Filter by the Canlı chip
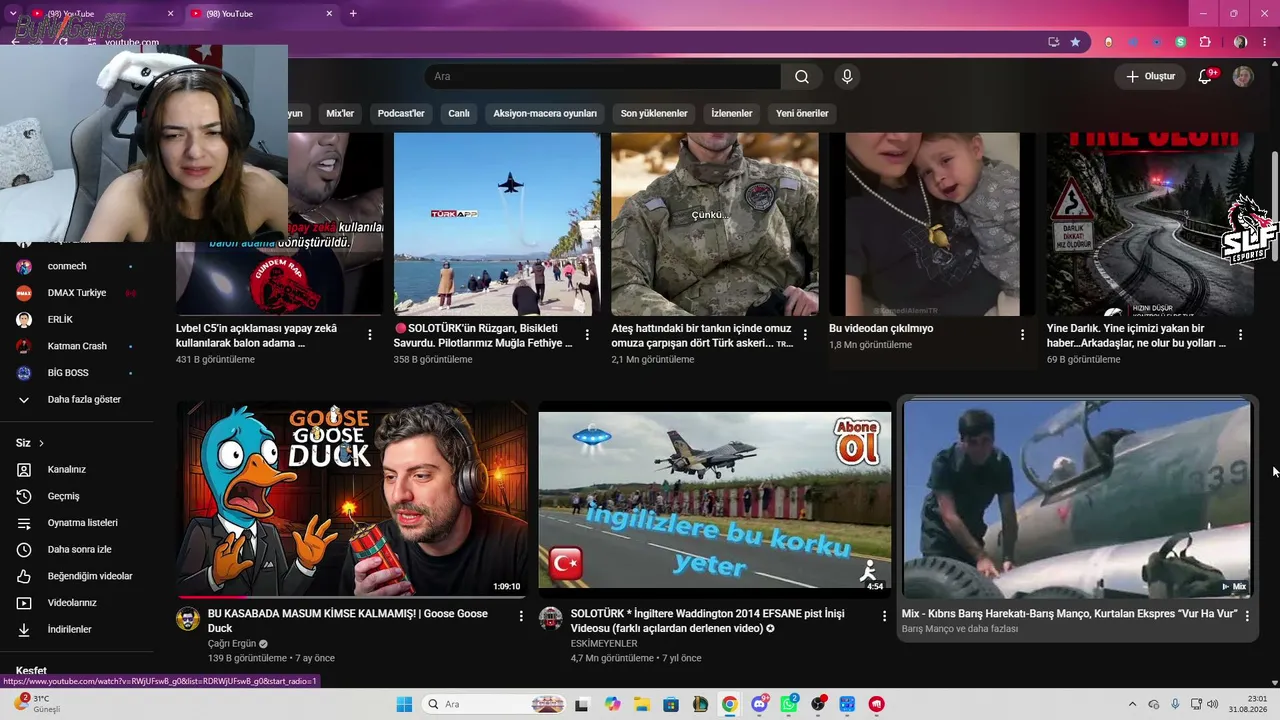This screenshot has height=720, width=1280. coord(459,113)
